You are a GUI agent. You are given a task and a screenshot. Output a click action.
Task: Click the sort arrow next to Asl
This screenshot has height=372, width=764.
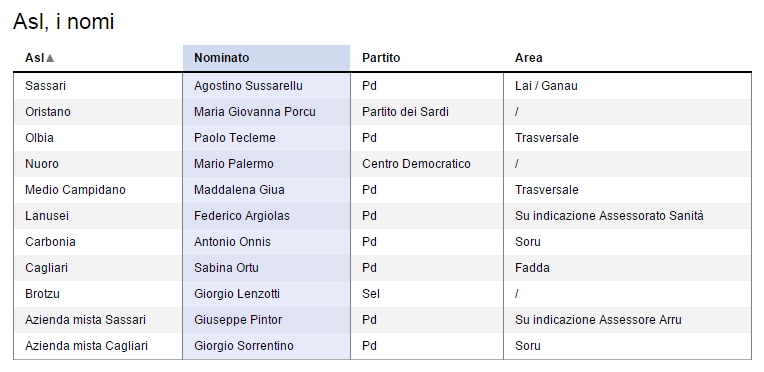(50, 58)
